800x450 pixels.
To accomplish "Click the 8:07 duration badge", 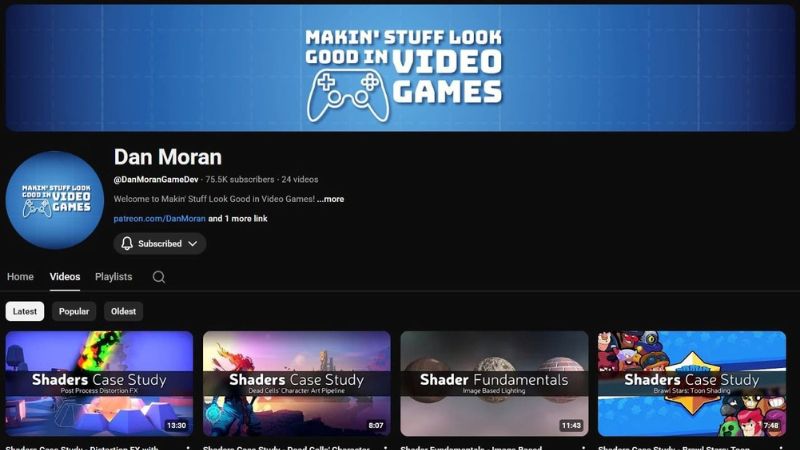I will click(x=376, y=426).
